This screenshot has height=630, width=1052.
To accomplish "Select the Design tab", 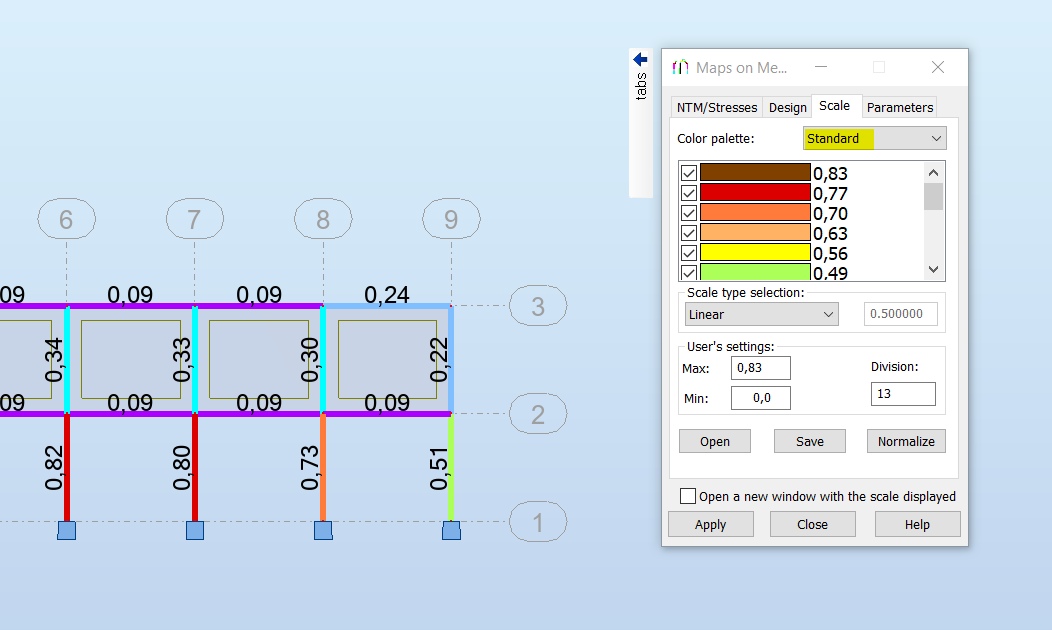I will 788,107.
